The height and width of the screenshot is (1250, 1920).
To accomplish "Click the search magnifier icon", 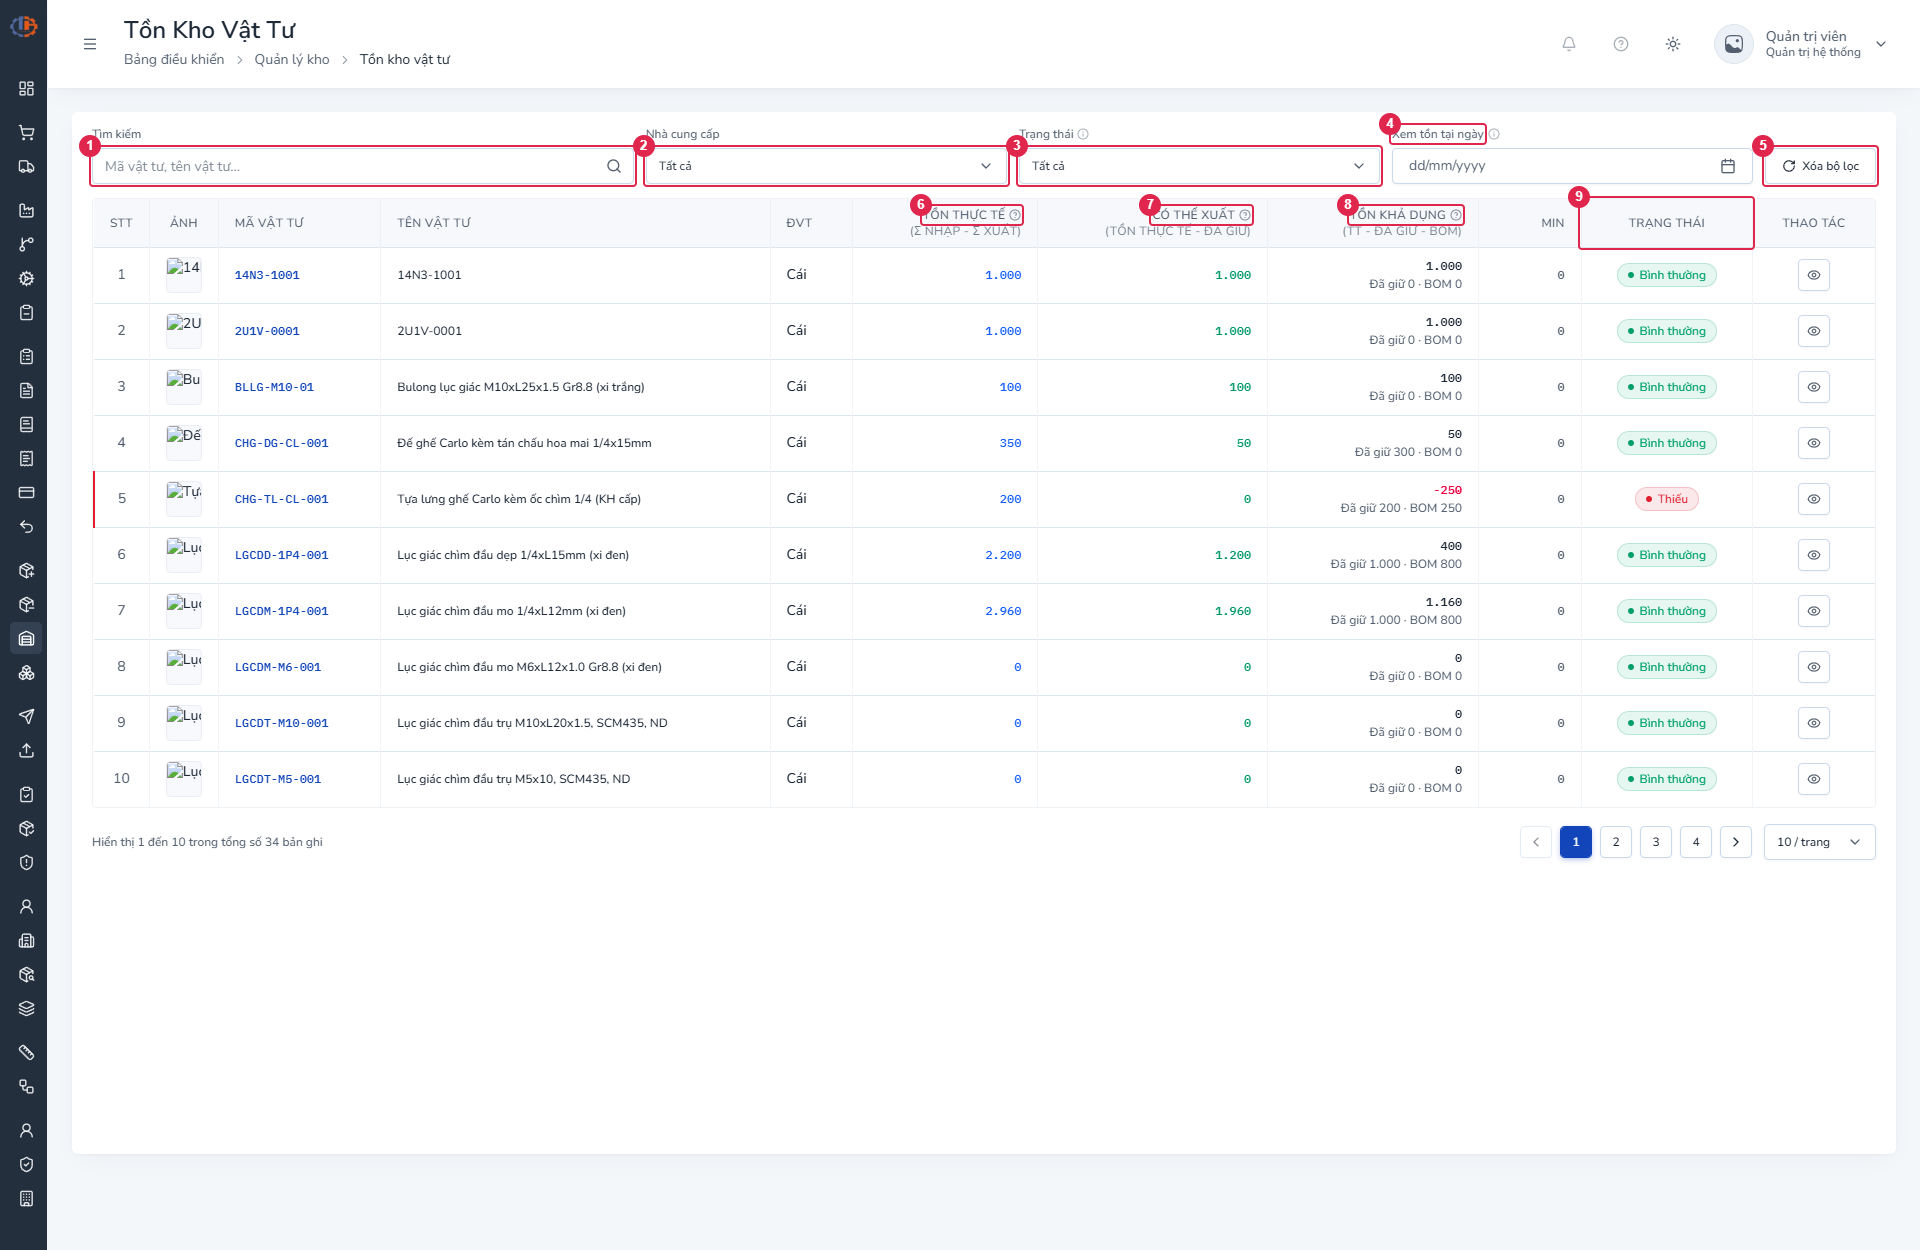I will click(614, 166).
